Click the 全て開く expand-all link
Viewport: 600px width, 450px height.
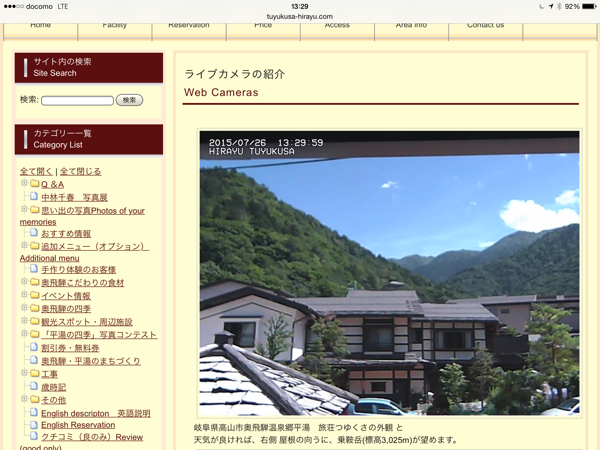click(37, 171)
